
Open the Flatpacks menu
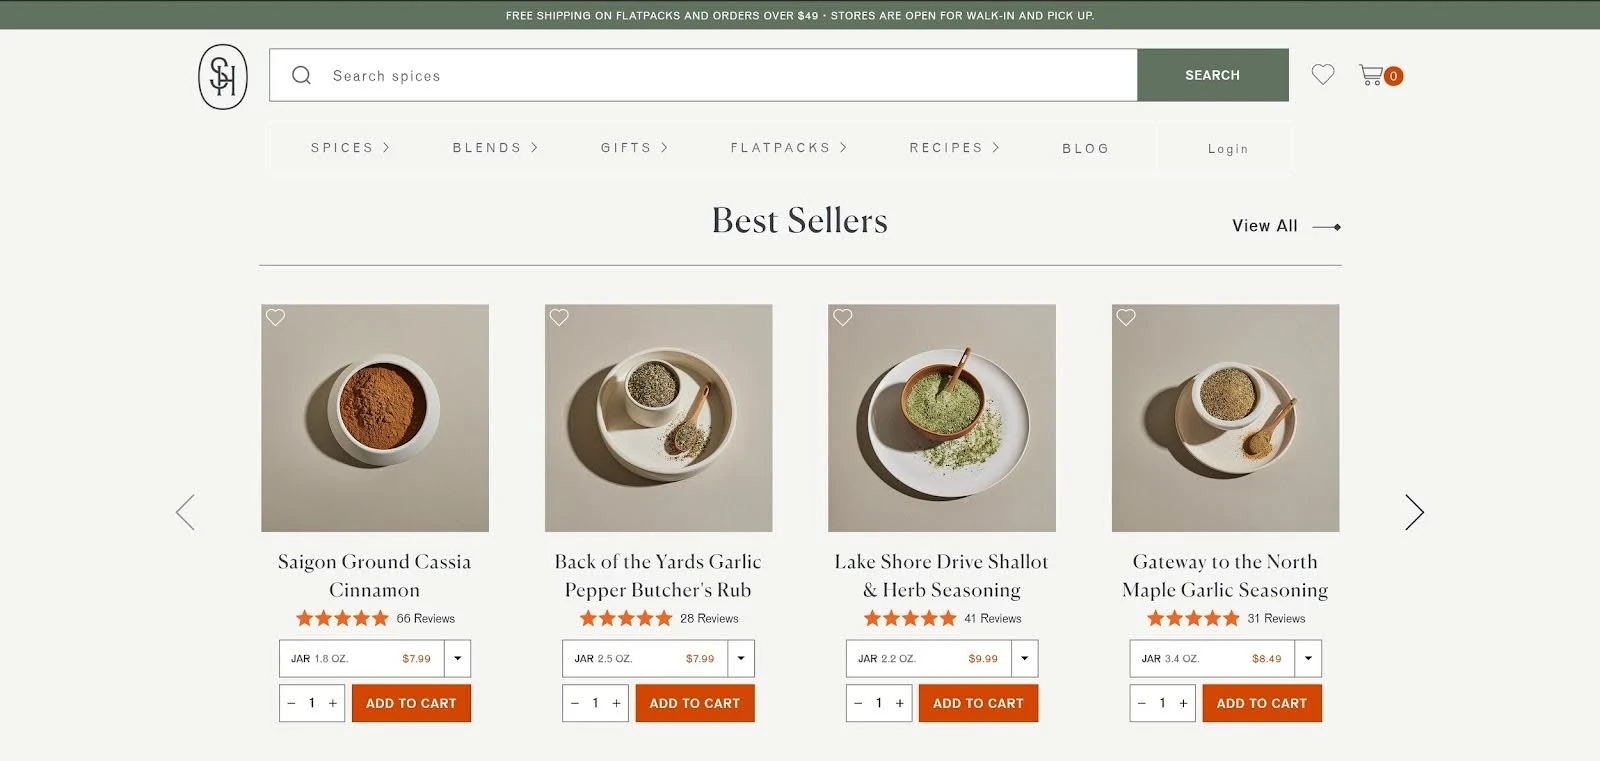788,148
